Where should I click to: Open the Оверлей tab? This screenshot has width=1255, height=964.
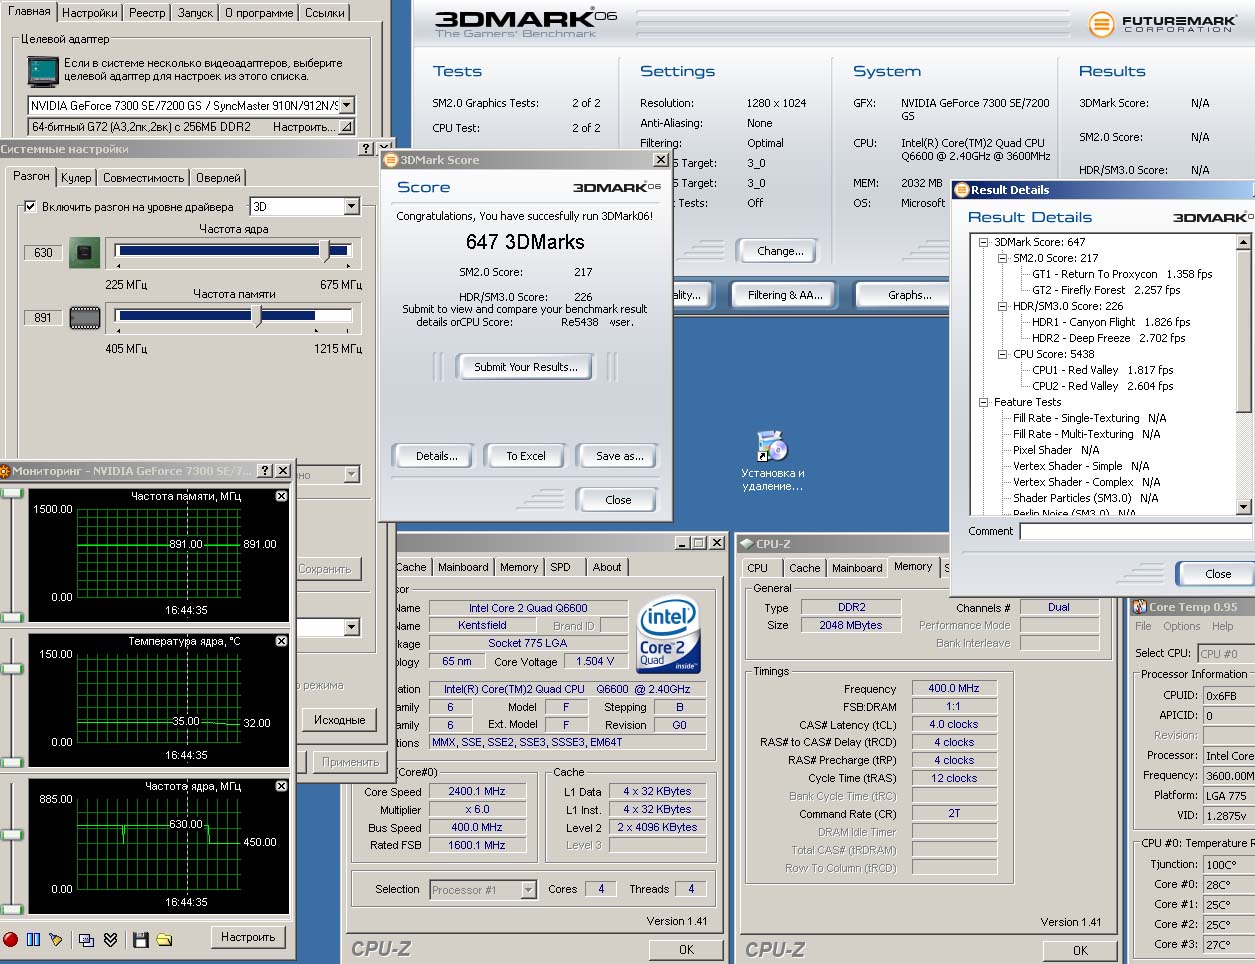pos(218,178)
